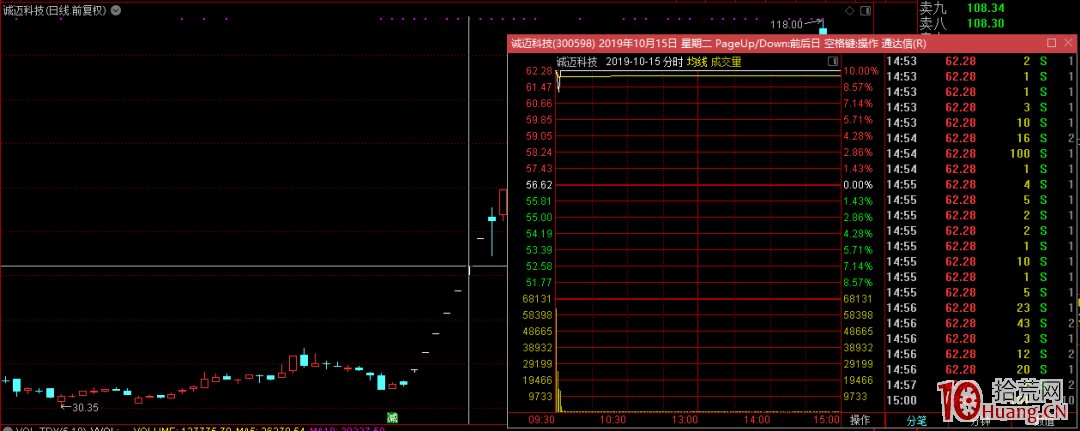Select tick row 14:55 with volume 4
1080x431 pixels.
pyautogui.click(x=981, y=184)
